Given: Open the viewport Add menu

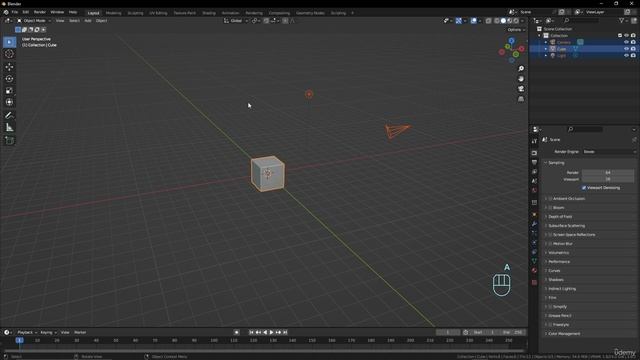Looking at the screenshot, I should point(88,20).
